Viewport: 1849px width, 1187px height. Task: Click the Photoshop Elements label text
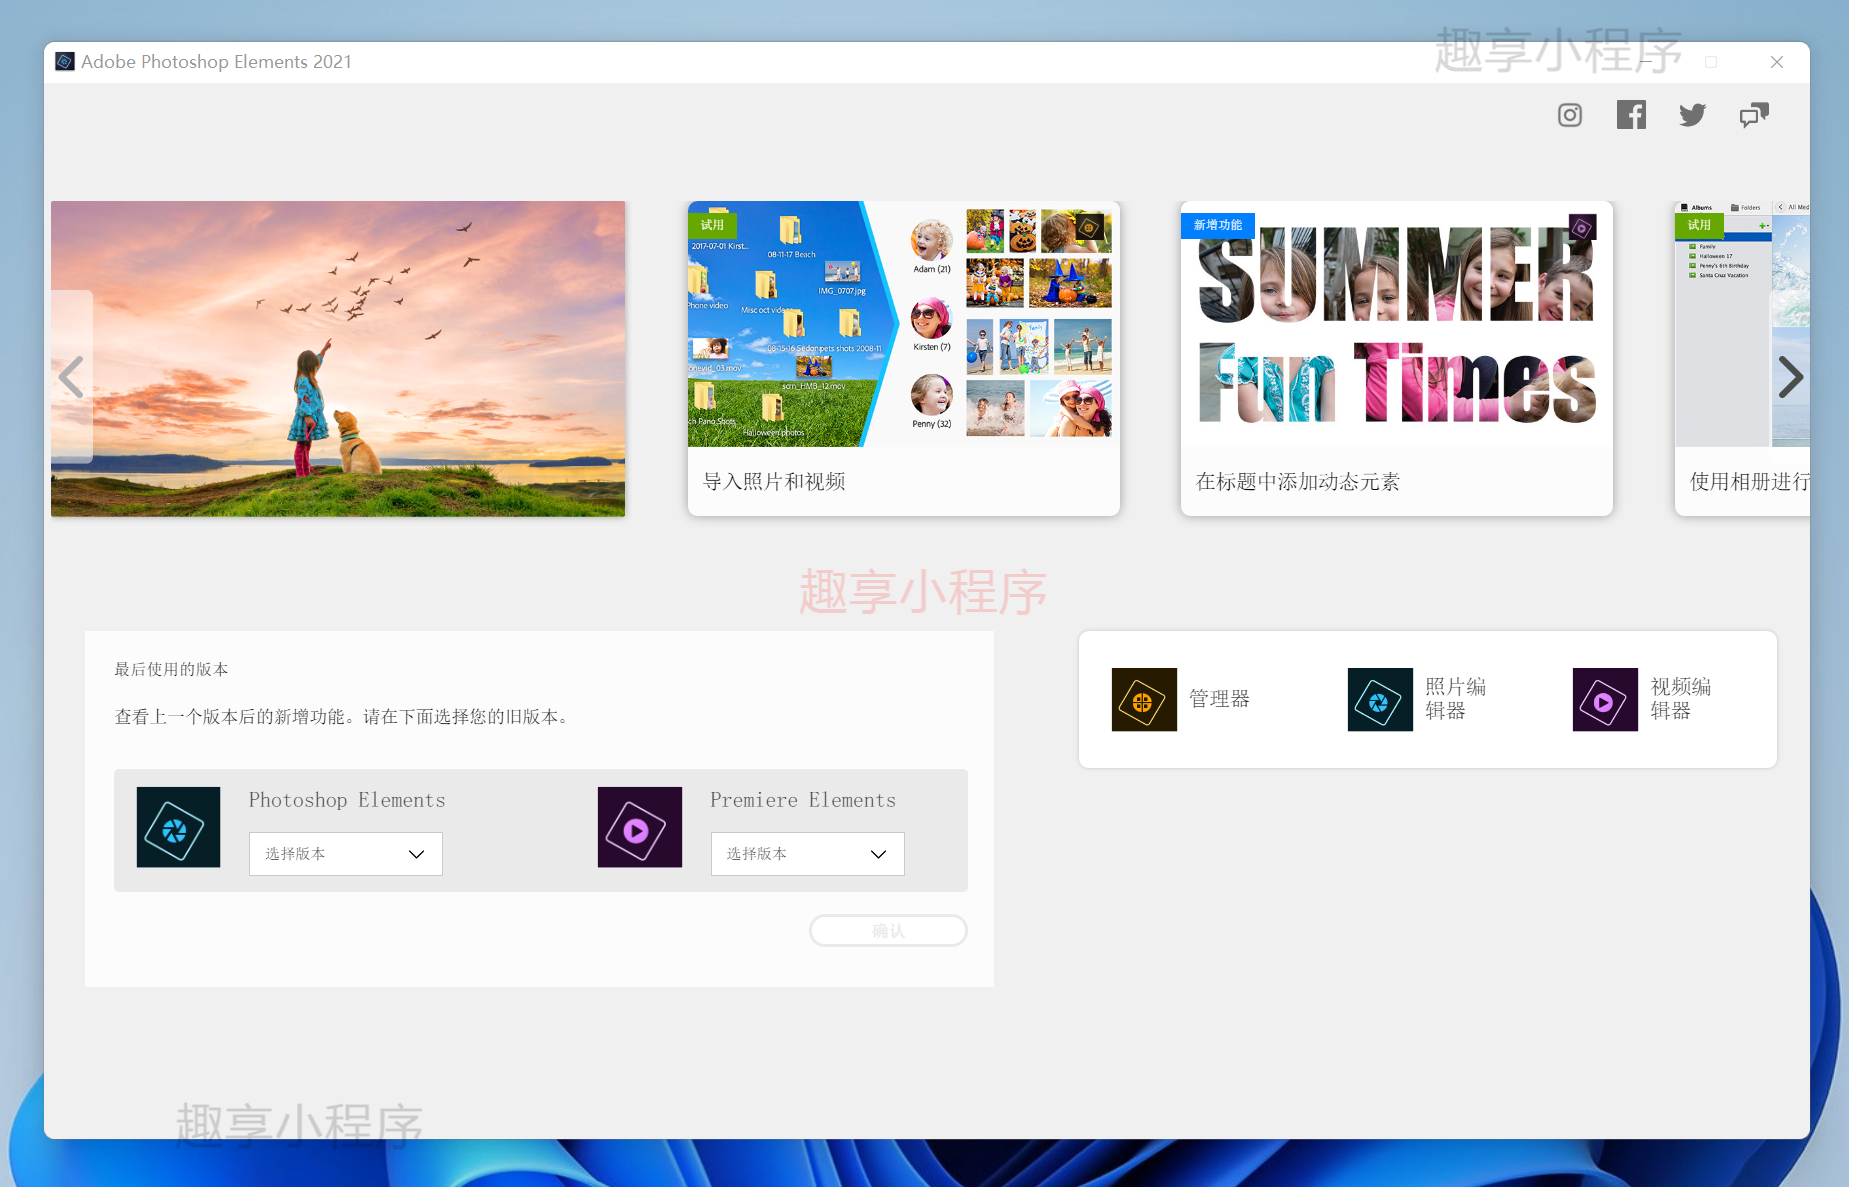click(x=347, y=800)
